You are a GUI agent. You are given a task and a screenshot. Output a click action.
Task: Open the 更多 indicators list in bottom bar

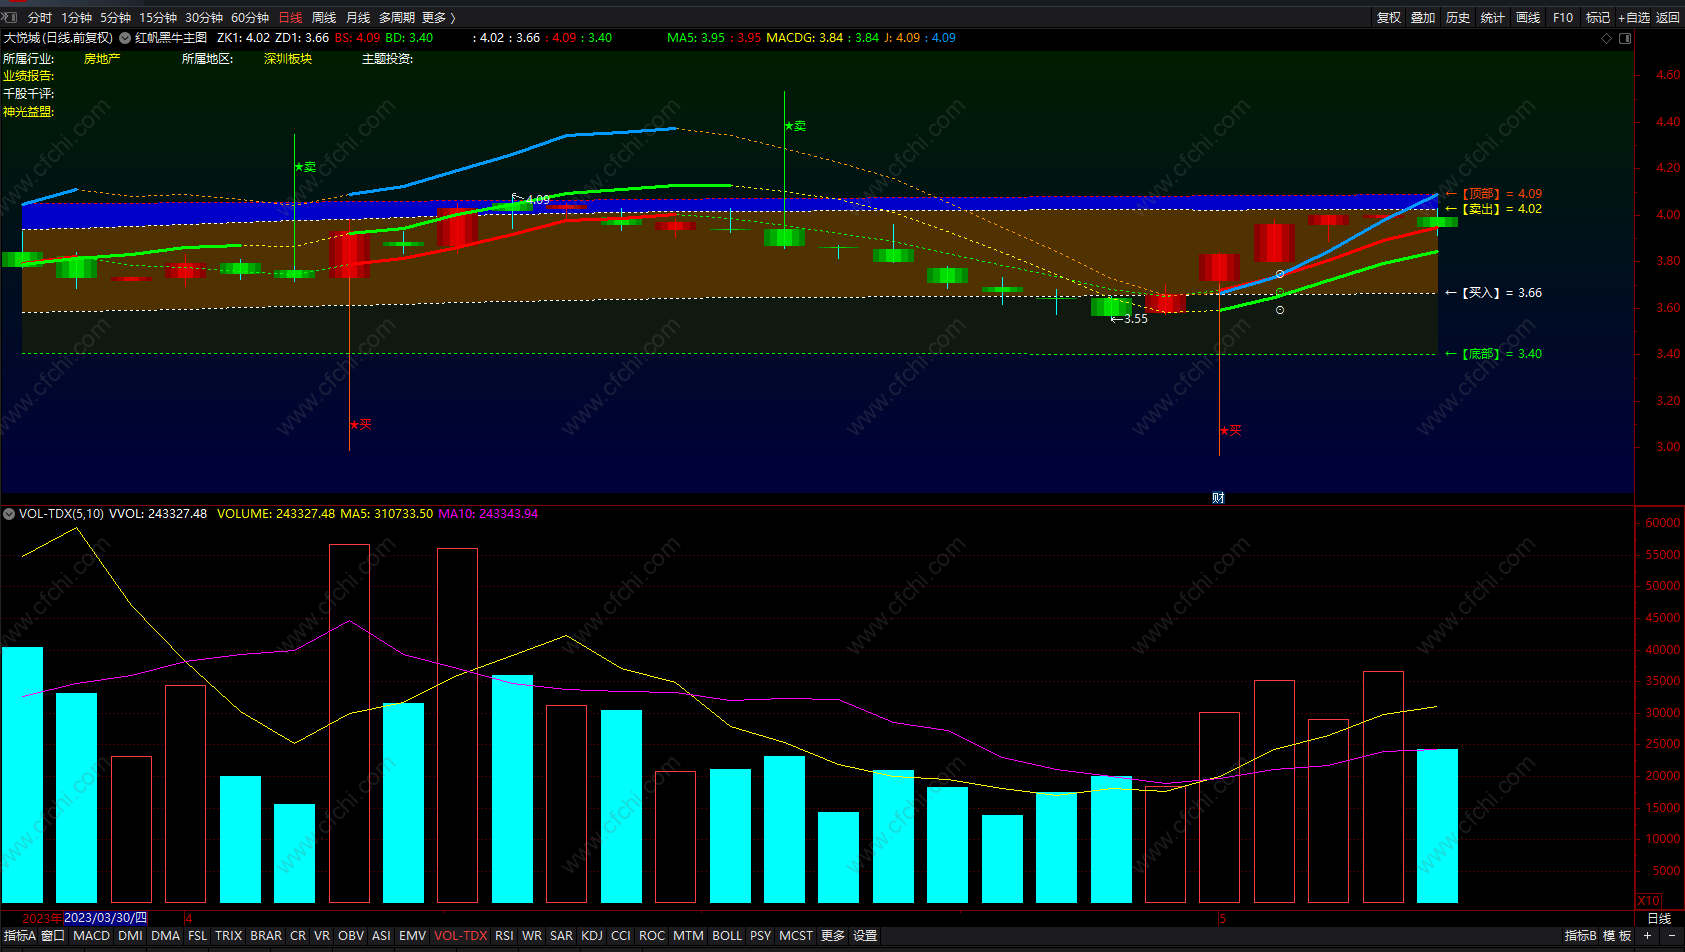click(833, 936)
